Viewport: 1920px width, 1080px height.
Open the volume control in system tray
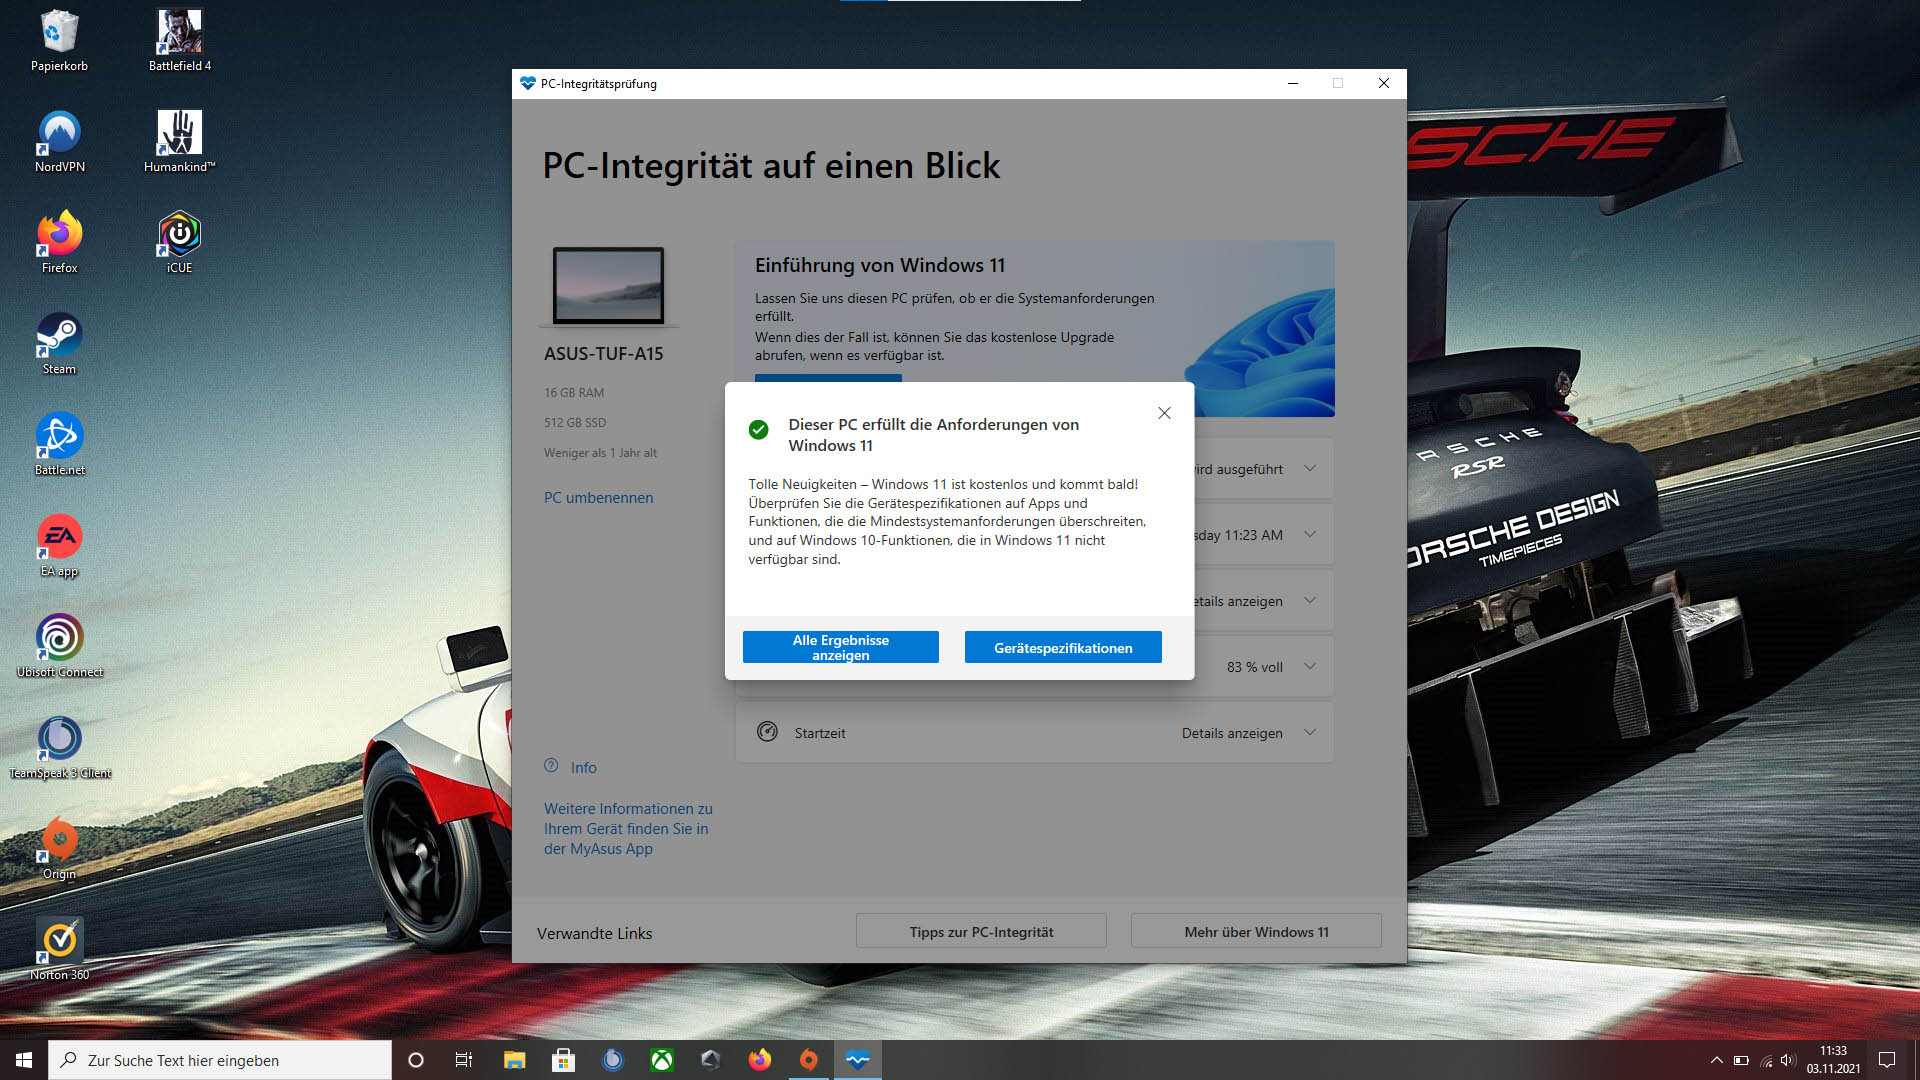pos(1788,1060)
